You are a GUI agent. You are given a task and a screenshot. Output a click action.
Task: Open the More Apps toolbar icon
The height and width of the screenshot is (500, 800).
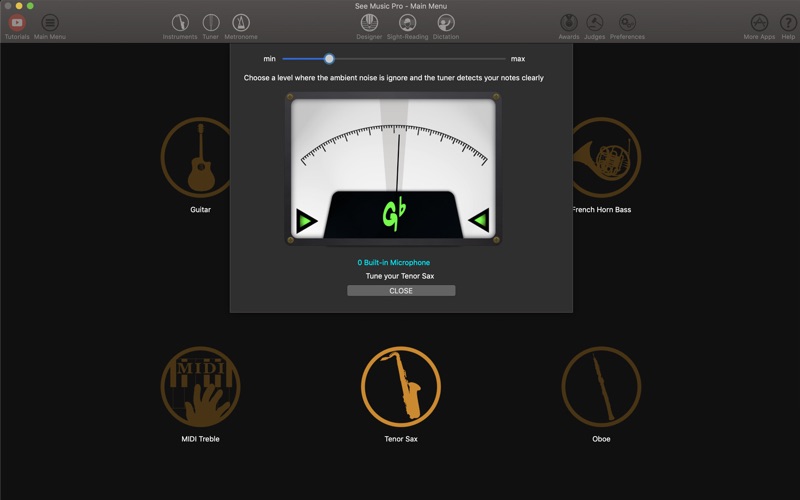click(x=759, y=23)
